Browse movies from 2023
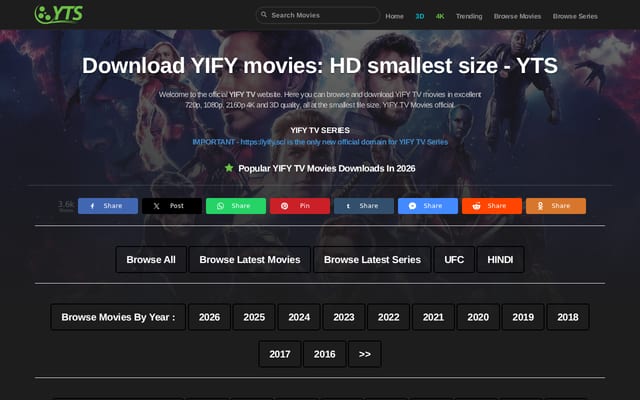640x400 pixels. tap(344, 317)
